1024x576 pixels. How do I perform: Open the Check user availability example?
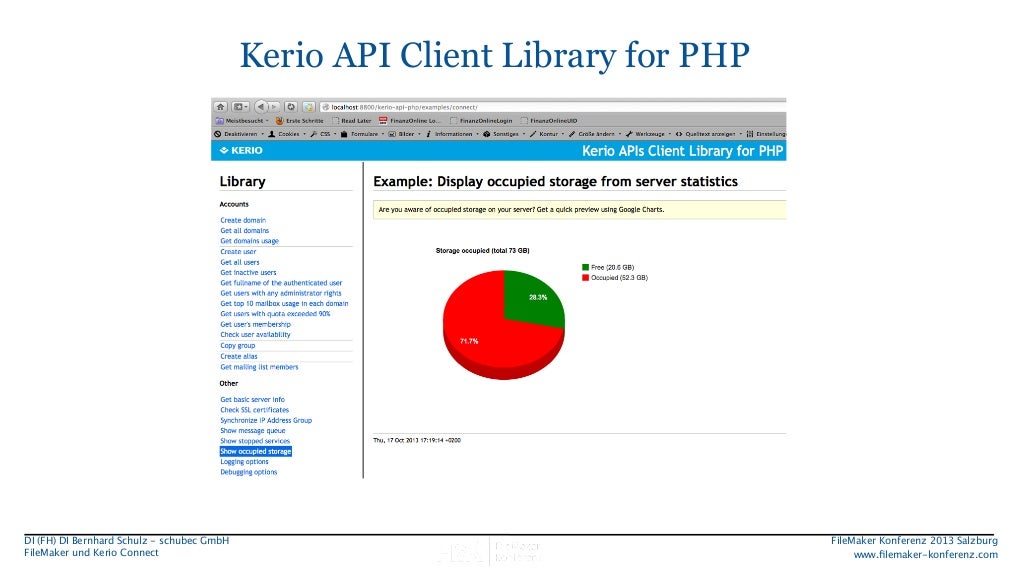pyautogui.click(x=255, y=335)
